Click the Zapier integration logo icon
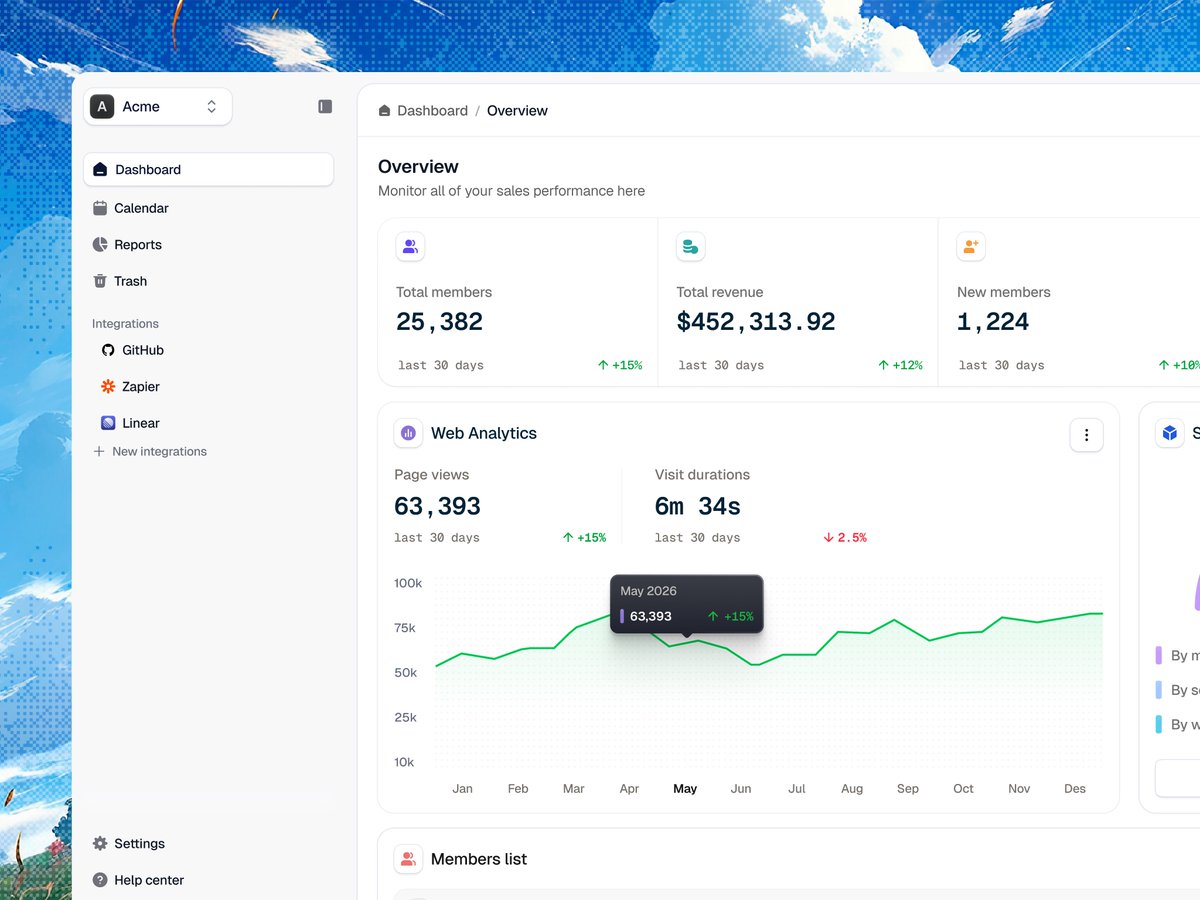The width and height of the screenshot is (1200, 900). point(108,386)
